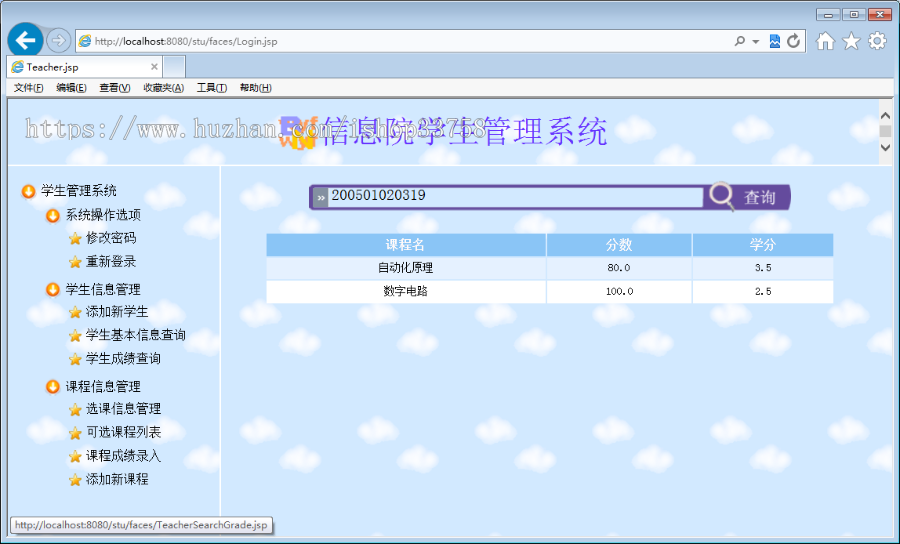This screenshot has width=900, height=544.
Task: Open the 课程成绩录入 link
Action: click(x=123, y=456)
